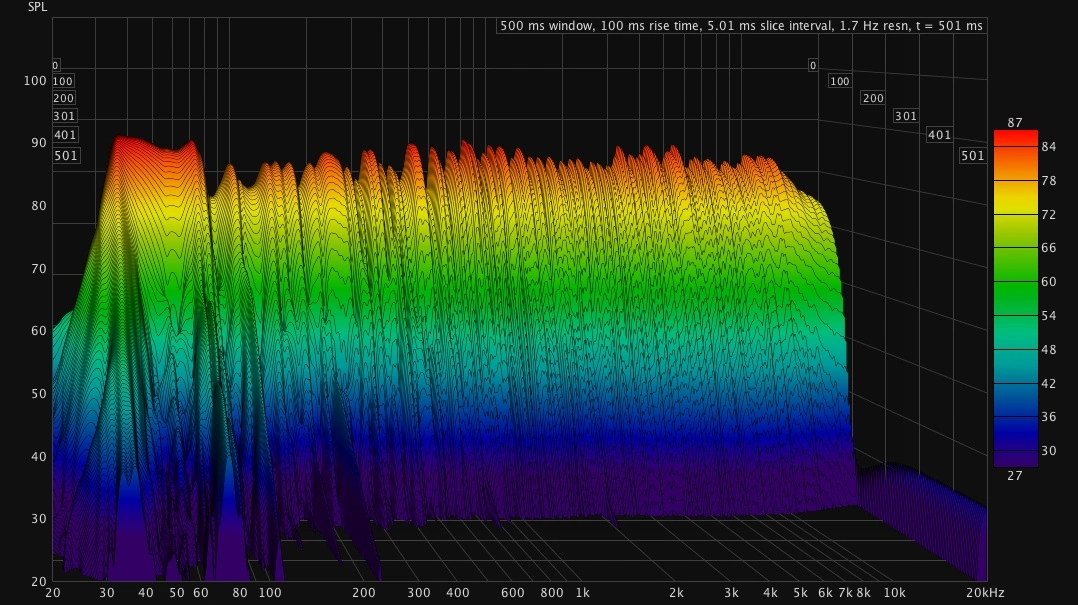Click the 301 time slice label on the left
This screenshot has height=605, width=1078.
64,116
